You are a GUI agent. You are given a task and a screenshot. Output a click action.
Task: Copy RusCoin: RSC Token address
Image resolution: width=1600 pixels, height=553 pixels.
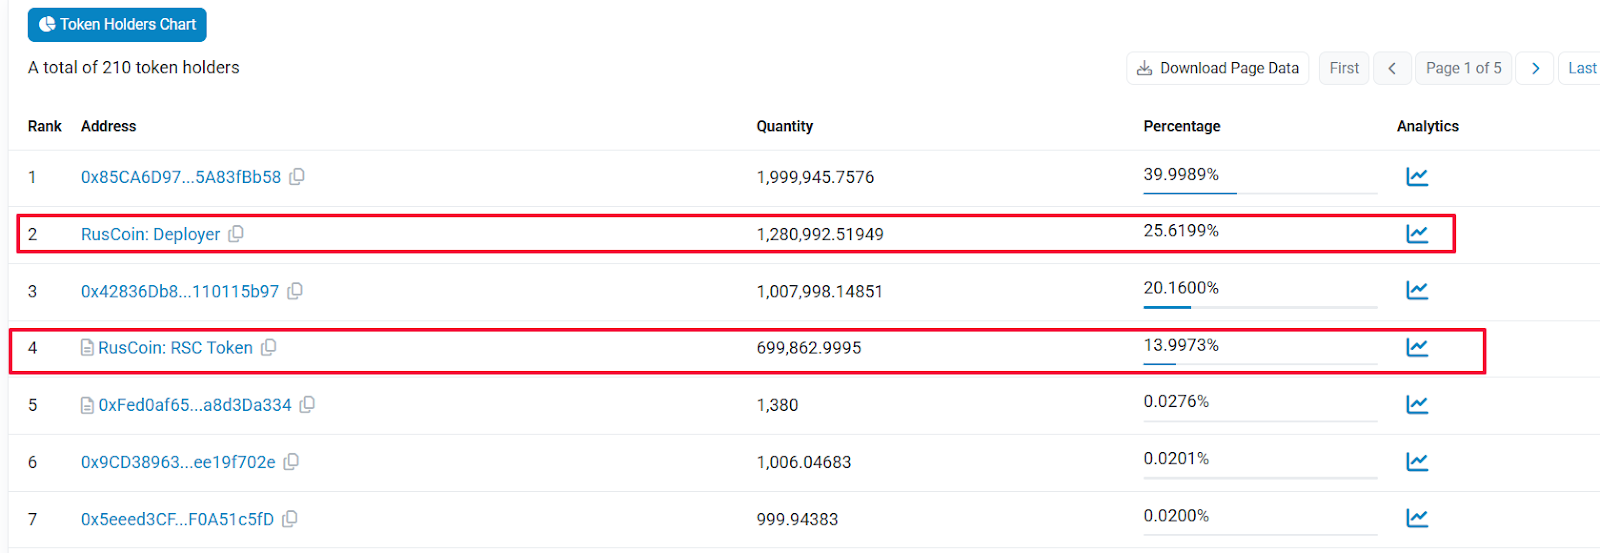pyautogui.click(x=269, y=348)
